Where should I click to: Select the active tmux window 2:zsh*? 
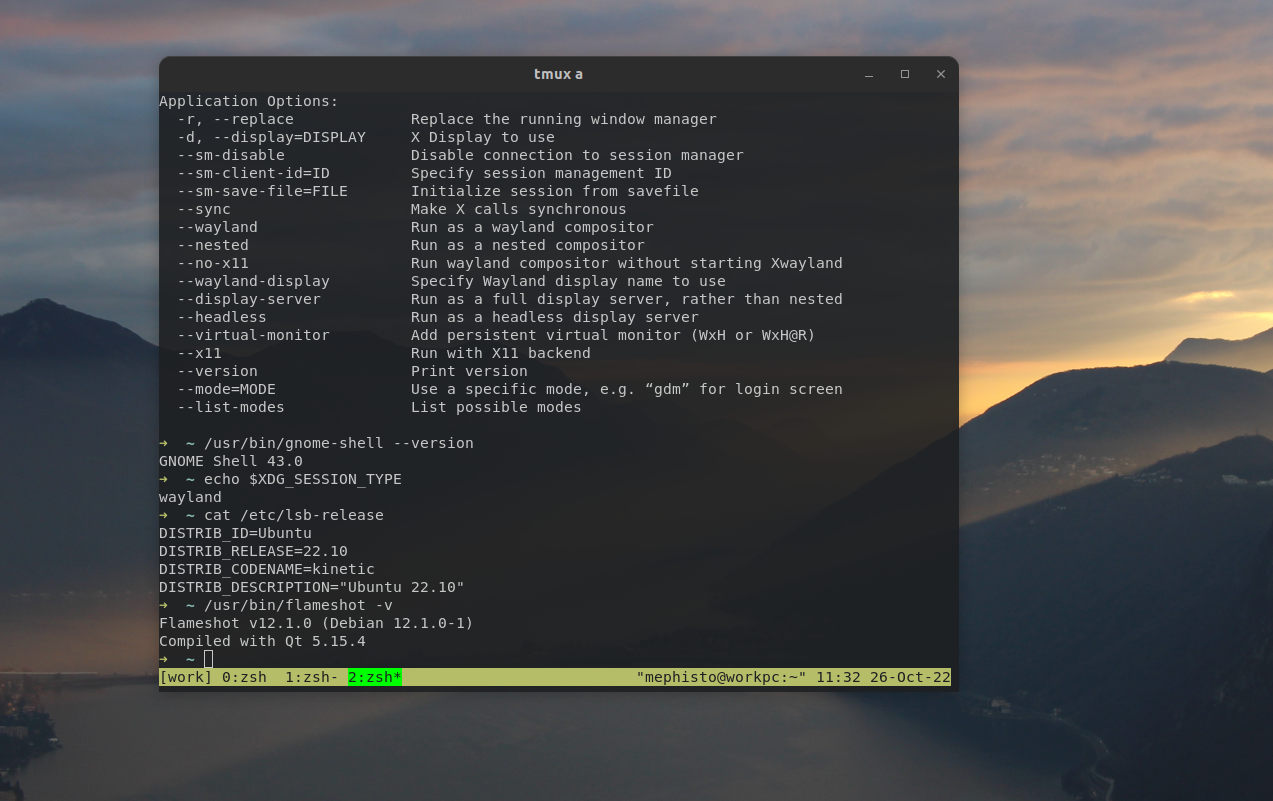point(373,677)
